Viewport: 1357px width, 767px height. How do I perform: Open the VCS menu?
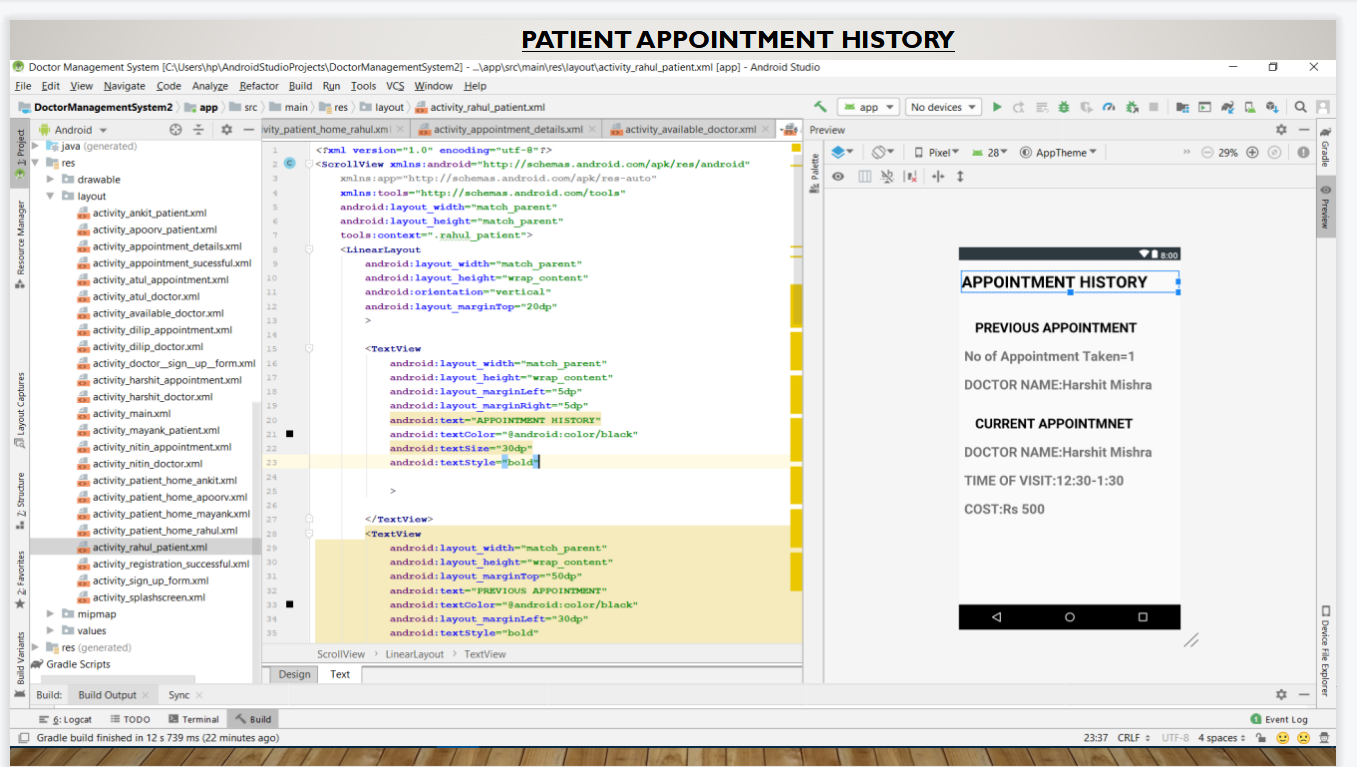pos(395,86)
